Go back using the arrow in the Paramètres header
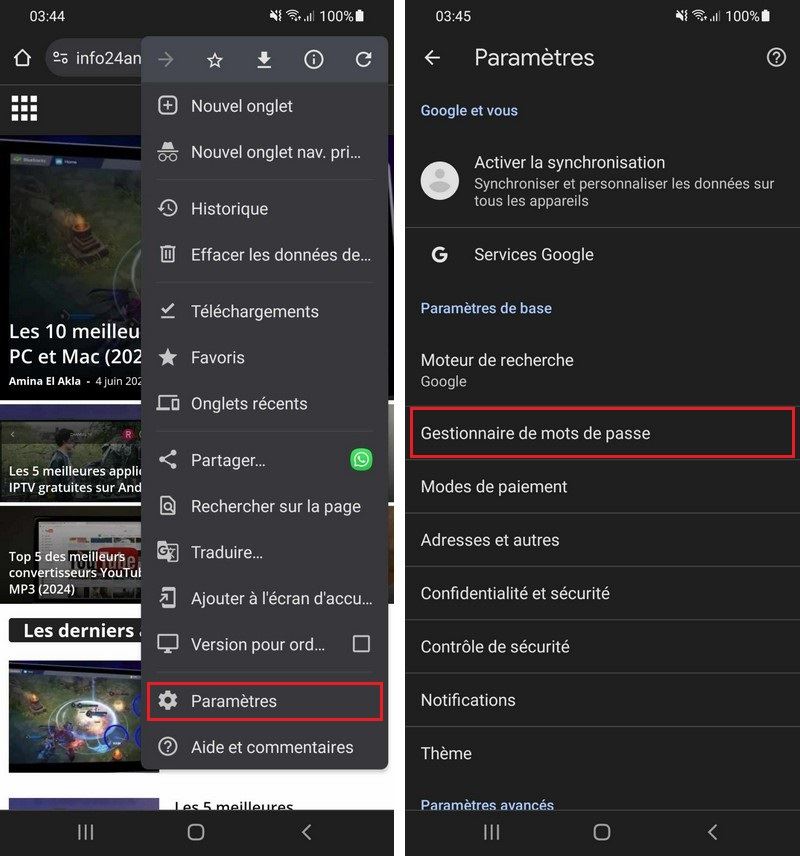800x856 pixels. point(432,58)
